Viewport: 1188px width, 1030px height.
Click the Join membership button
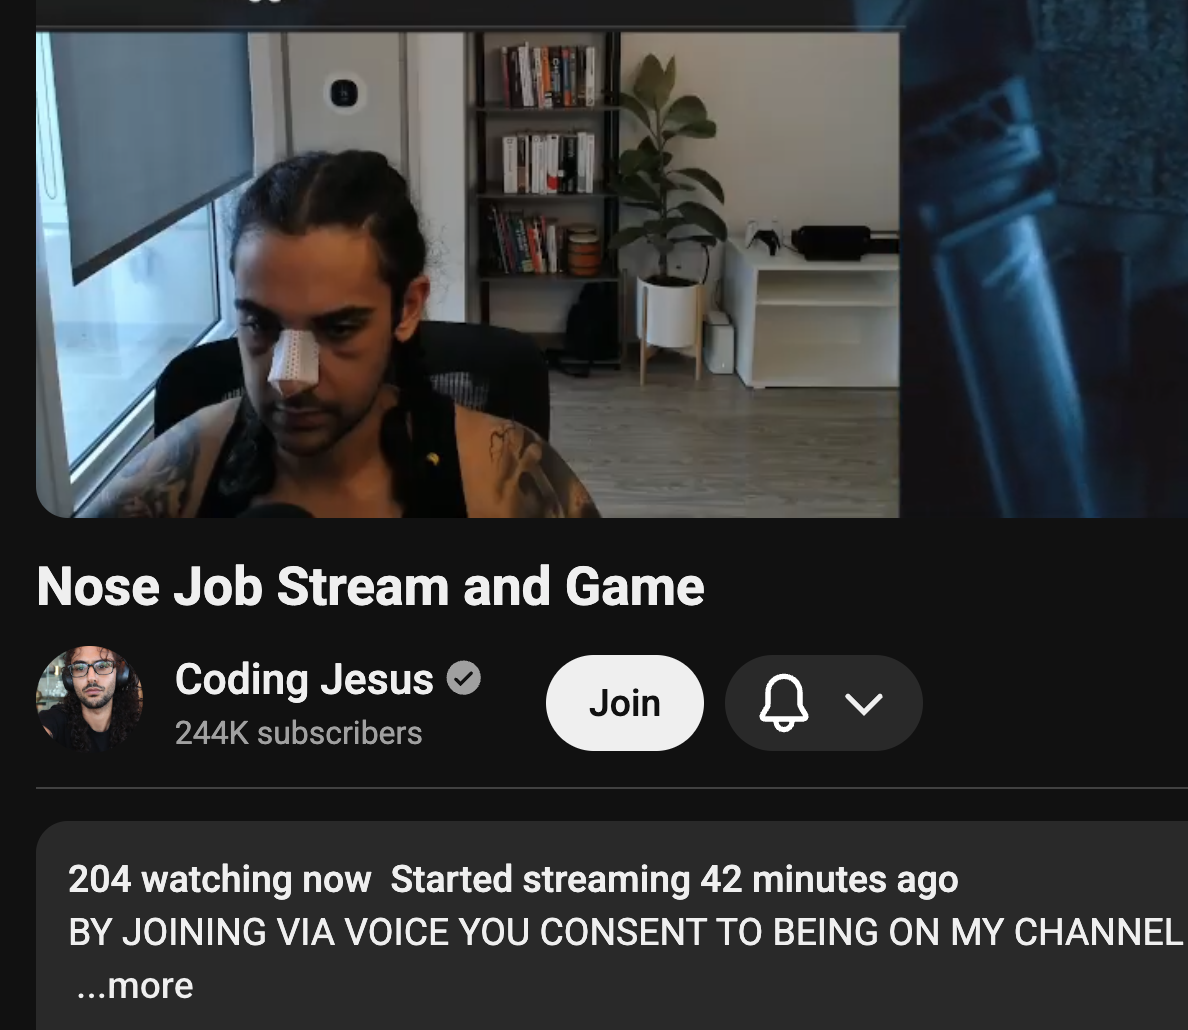coord(624,703)
